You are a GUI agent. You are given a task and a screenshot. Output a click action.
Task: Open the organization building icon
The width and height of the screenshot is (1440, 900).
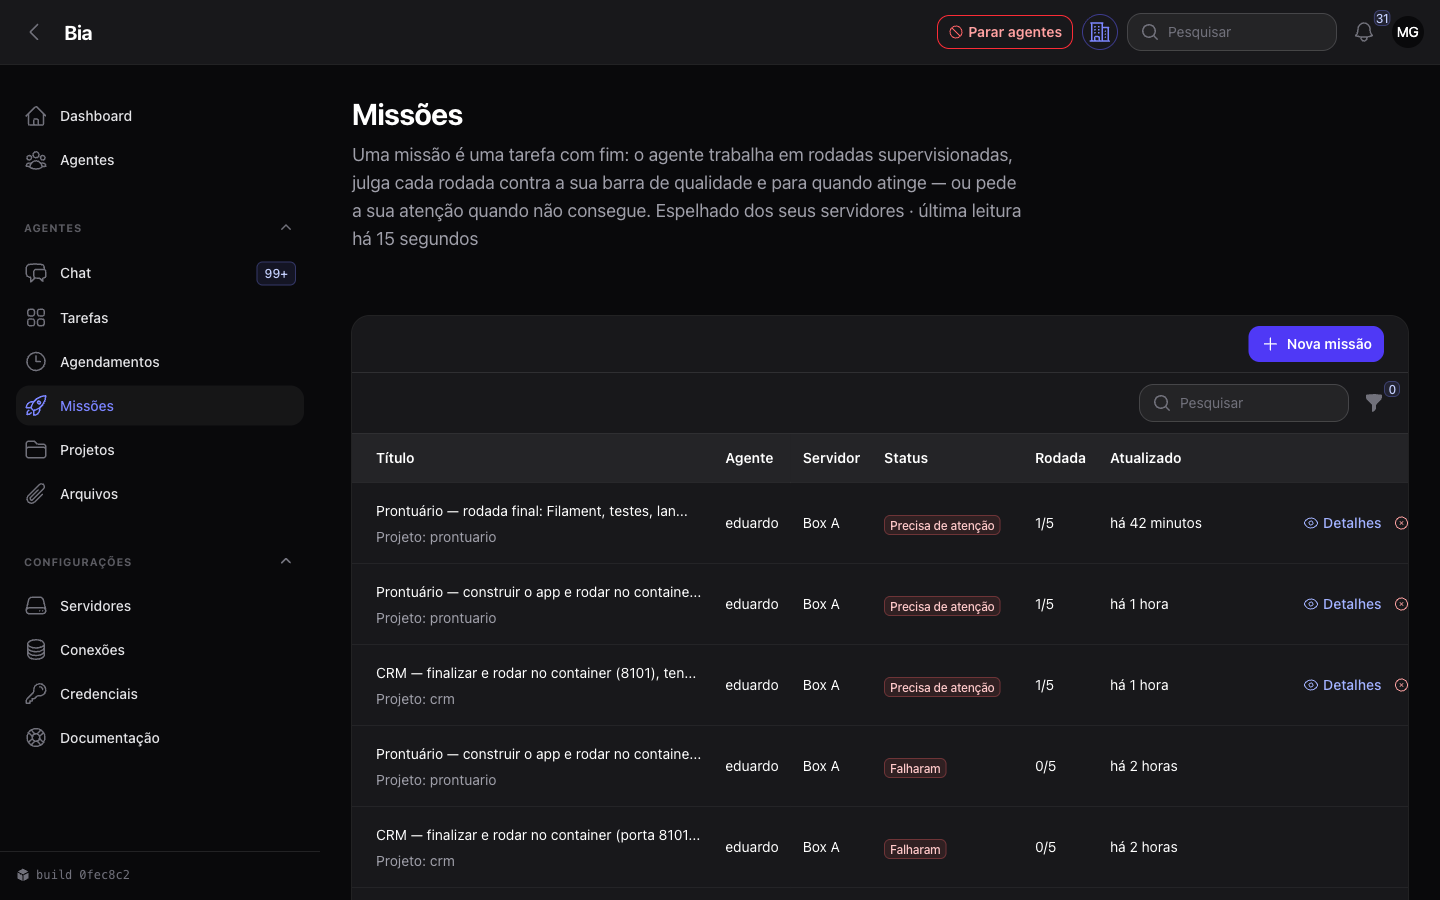point(1100,32)
